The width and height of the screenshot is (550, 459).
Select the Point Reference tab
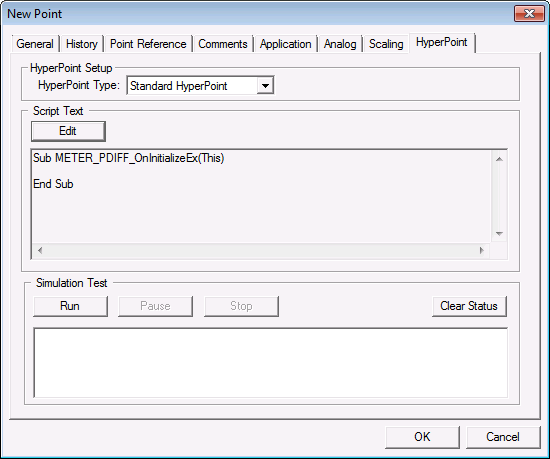[148, 44]
